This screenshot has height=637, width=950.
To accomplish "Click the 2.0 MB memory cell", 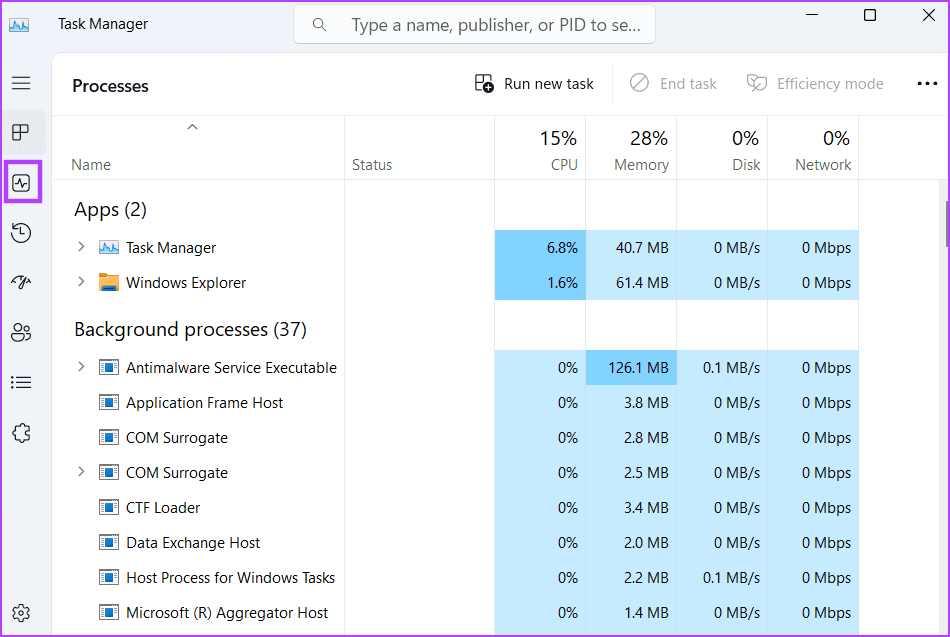I will pyautogui.click(x=631, y=542).
